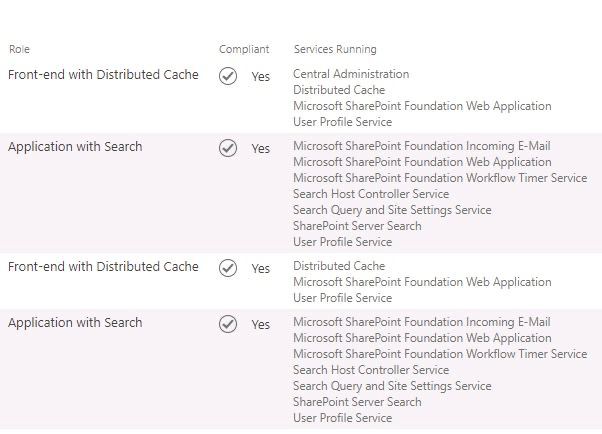Select the upper Application with Search role
The width and height of the screenshot is (602, 434).
(x=75, y=147)
